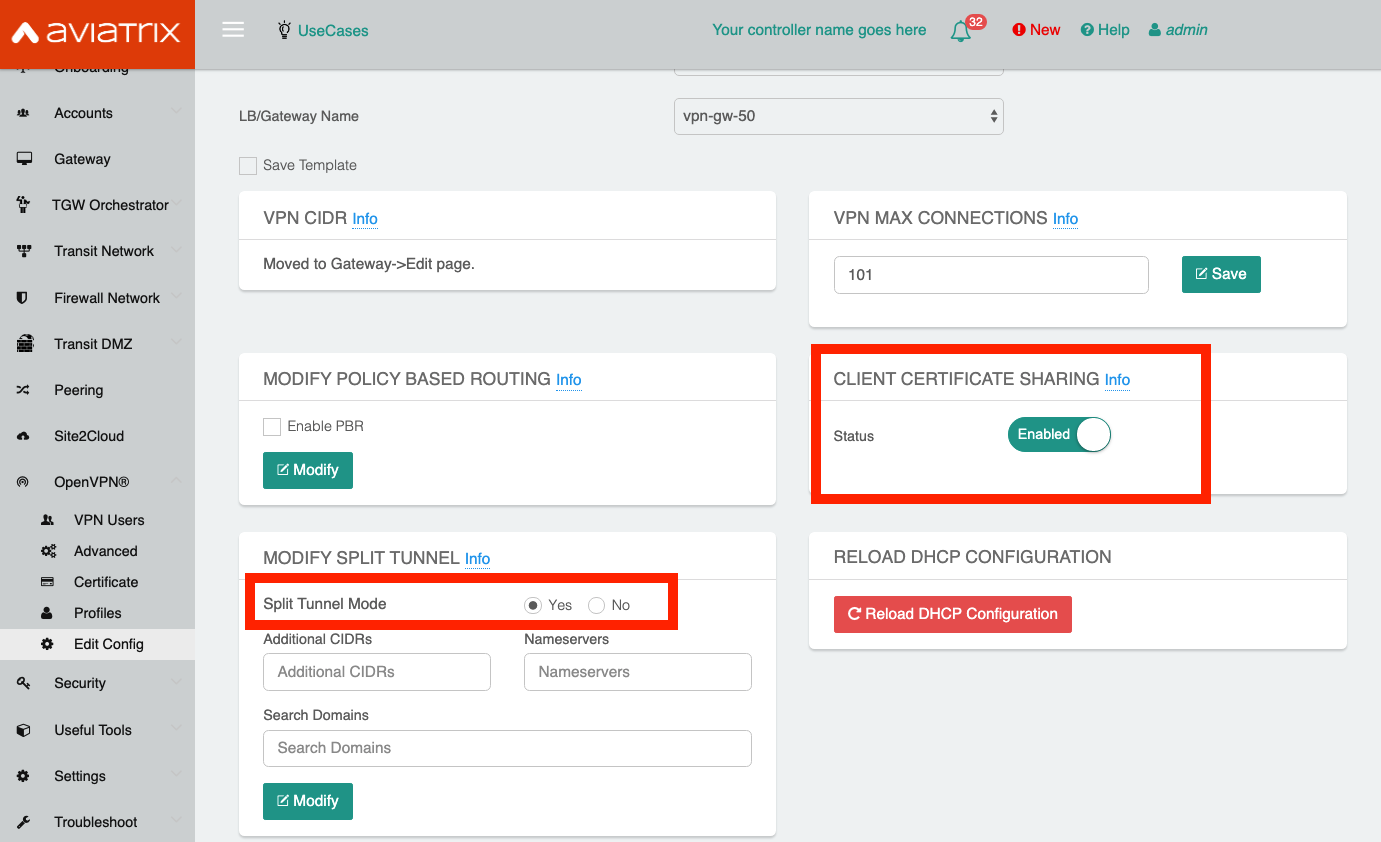Click the Firewall Network shield icon

[24, 298]
